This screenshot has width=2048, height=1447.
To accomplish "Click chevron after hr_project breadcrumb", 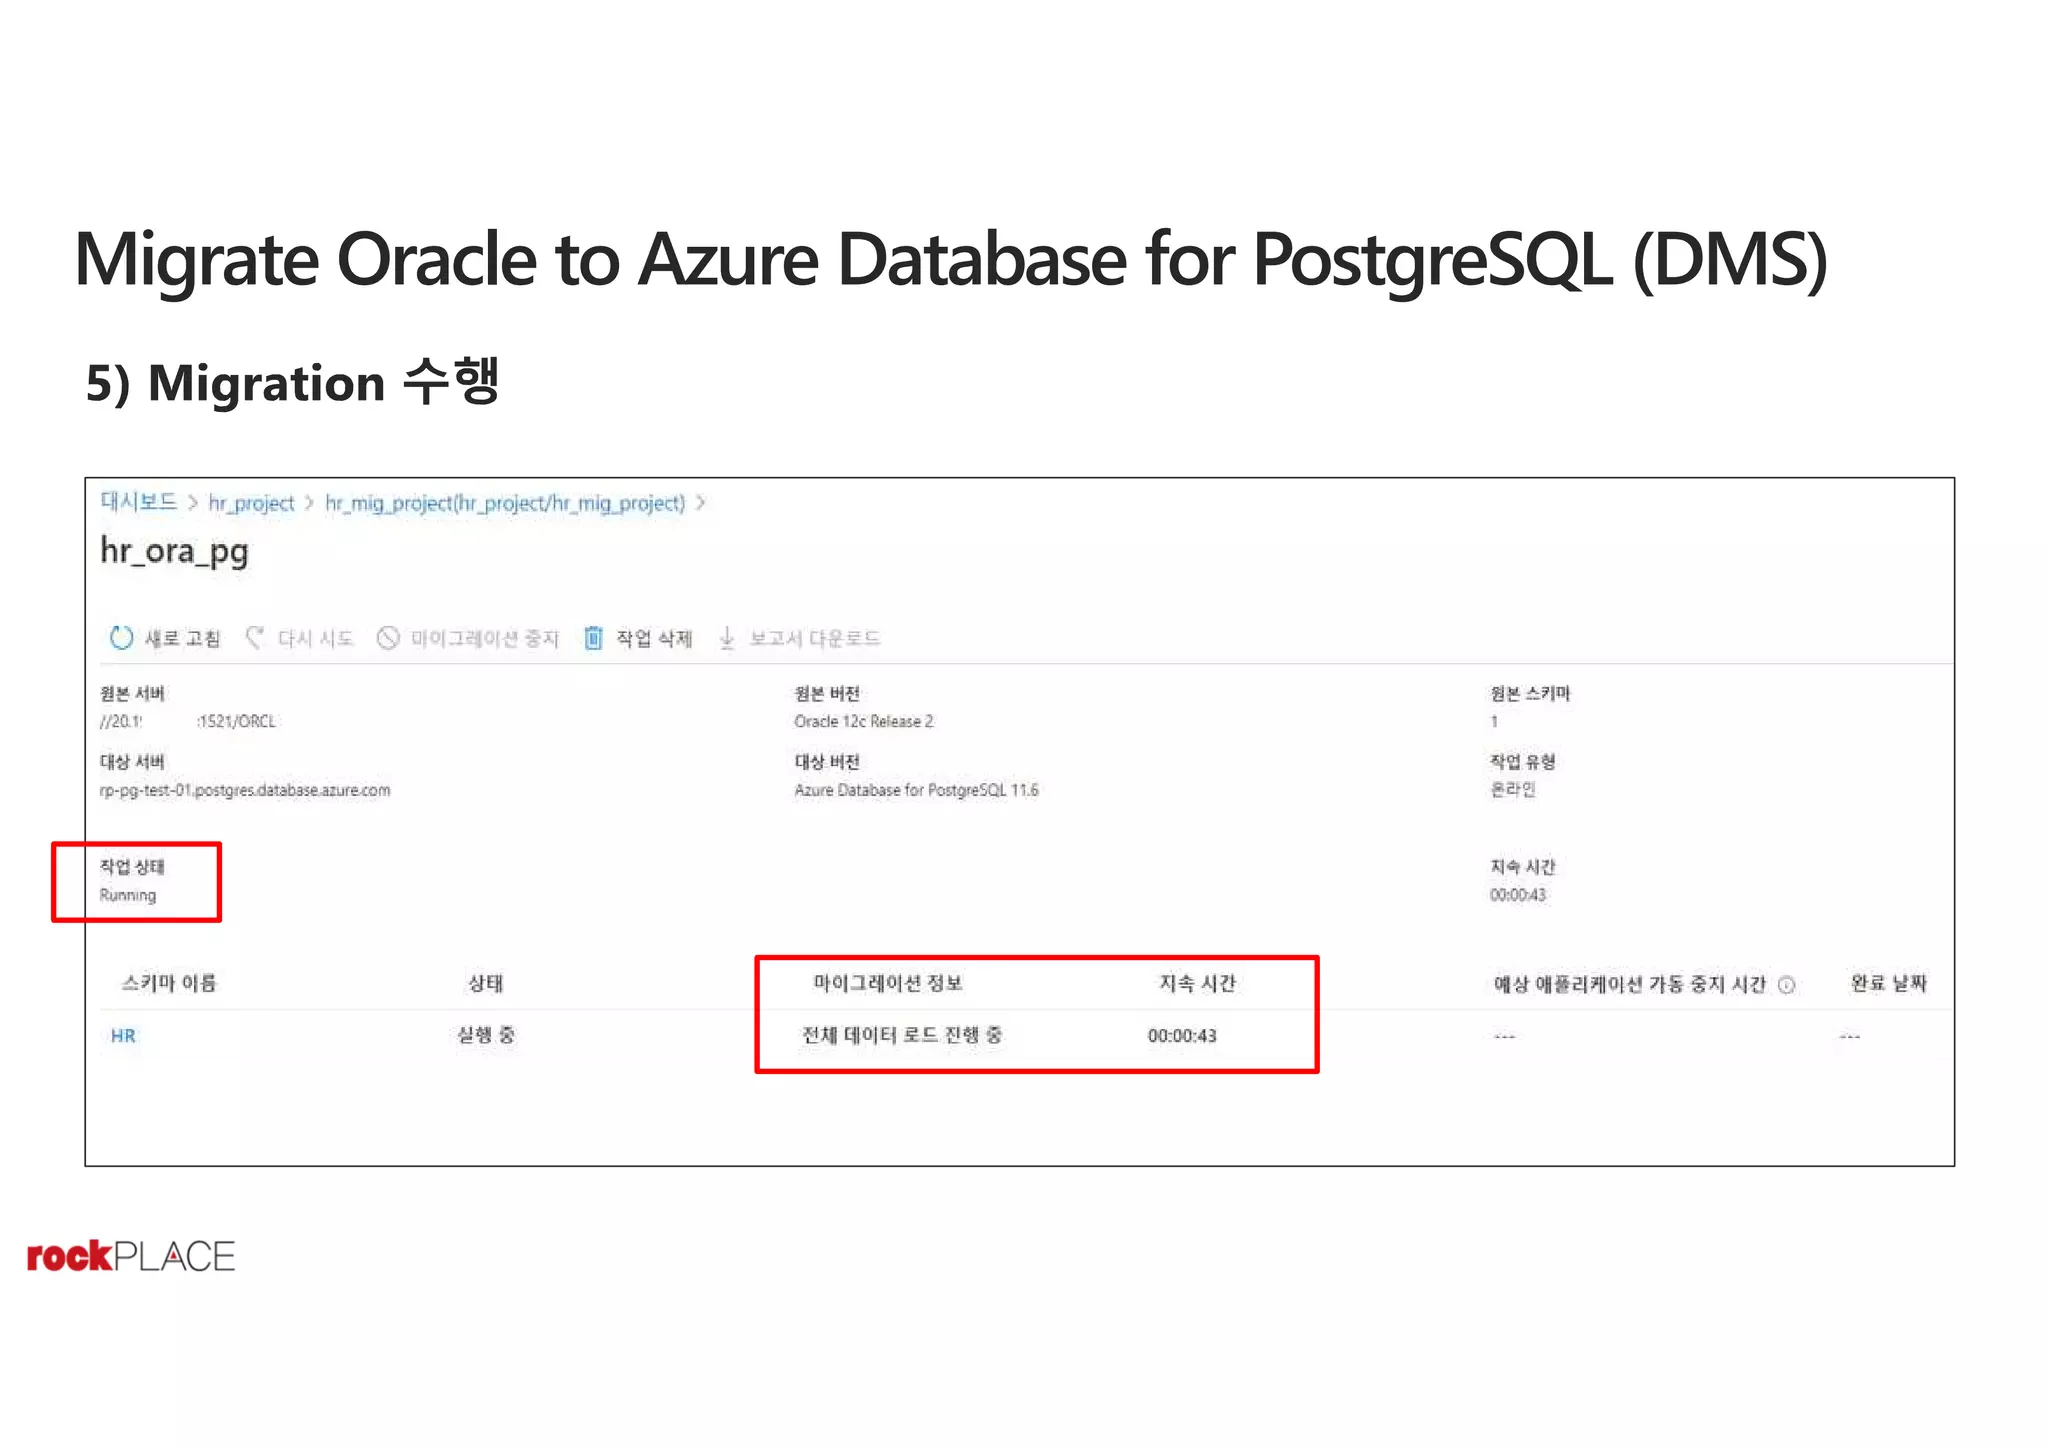I will click(x=310, y=503).
